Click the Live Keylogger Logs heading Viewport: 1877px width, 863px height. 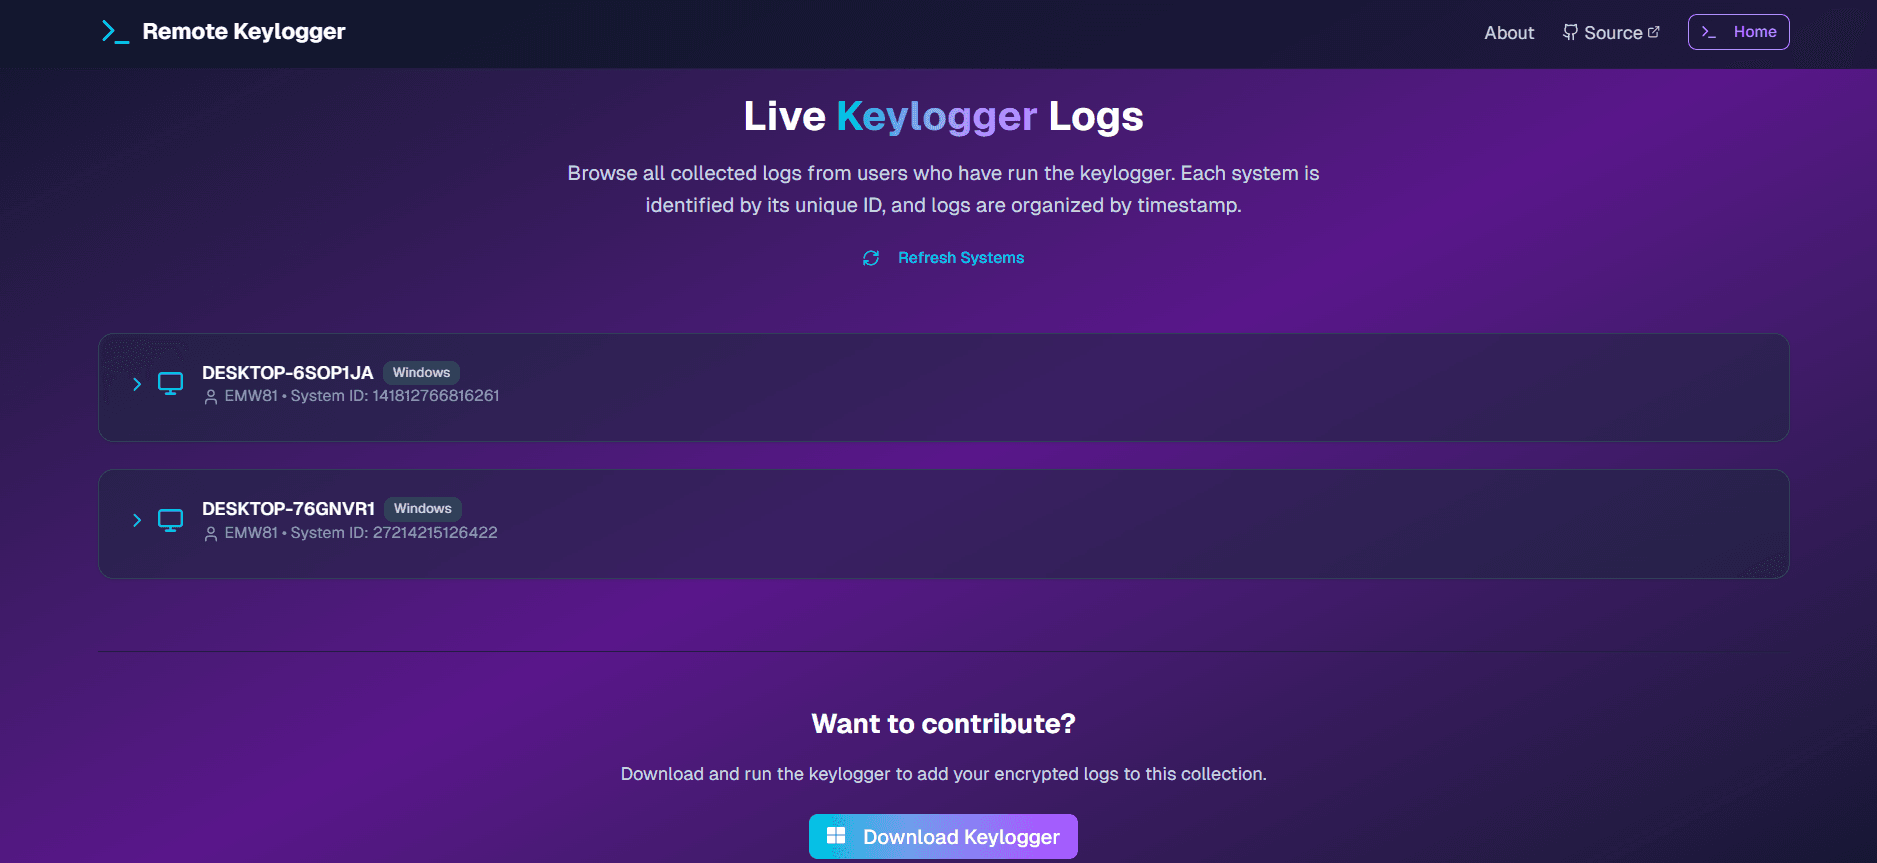pyautogui.click(x=943, y=117)
